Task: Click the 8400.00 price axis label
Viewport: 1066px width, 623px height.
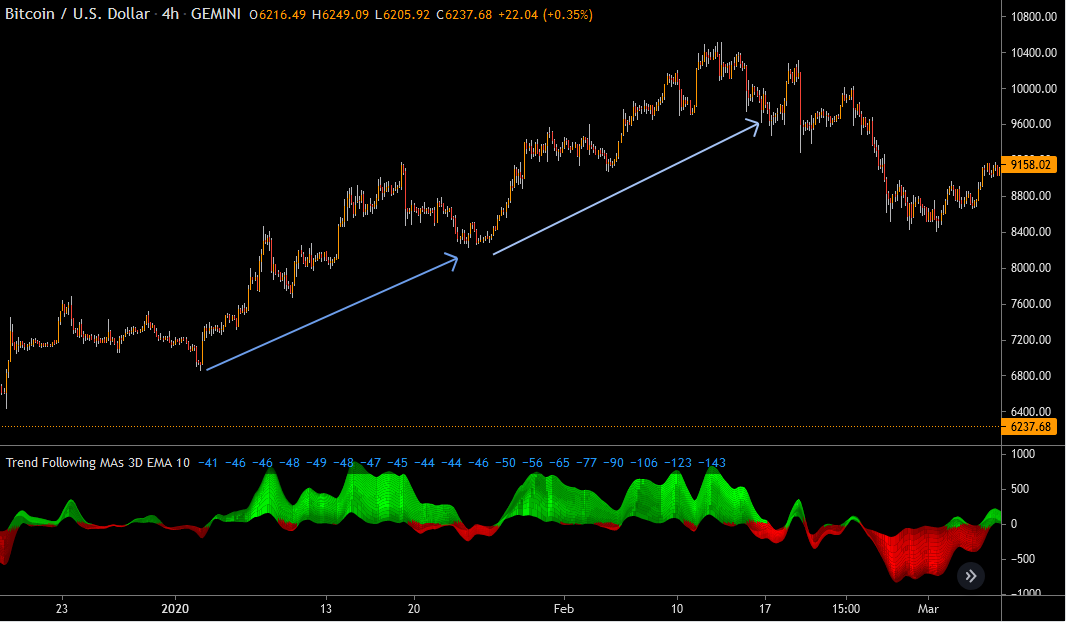Action: [1033, 233]
